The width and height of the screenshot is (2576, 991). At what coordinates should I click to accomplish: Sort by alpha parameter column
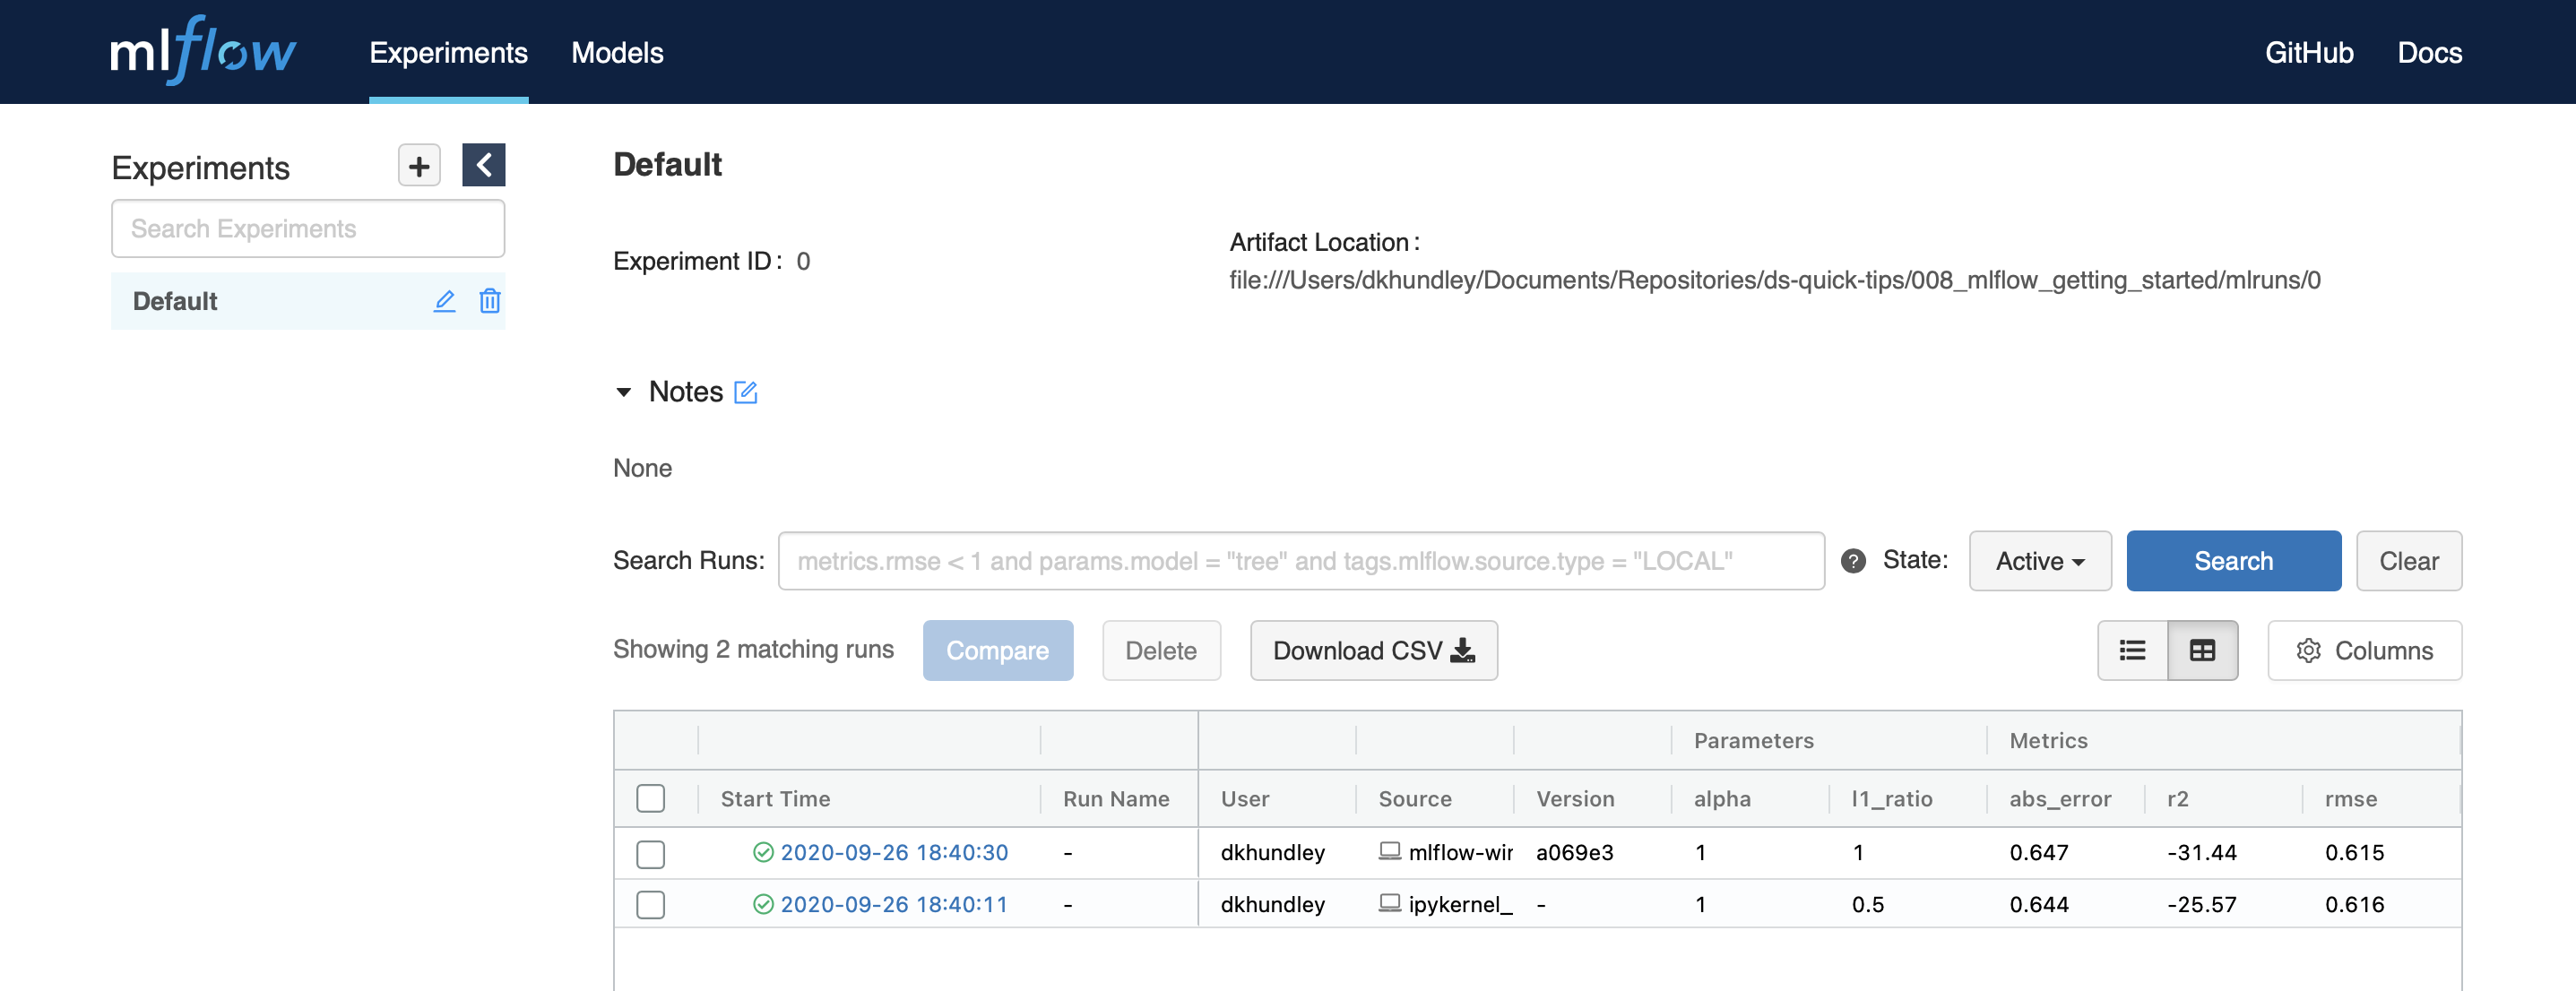coord(1722,799)
